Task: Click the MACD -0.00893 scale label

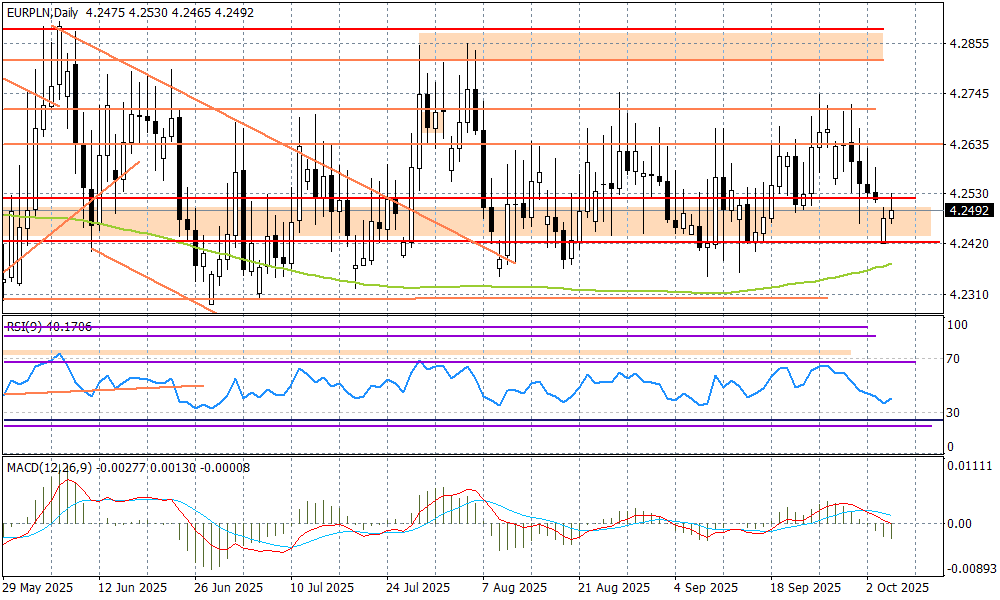Action: click(x=970, y=569)
